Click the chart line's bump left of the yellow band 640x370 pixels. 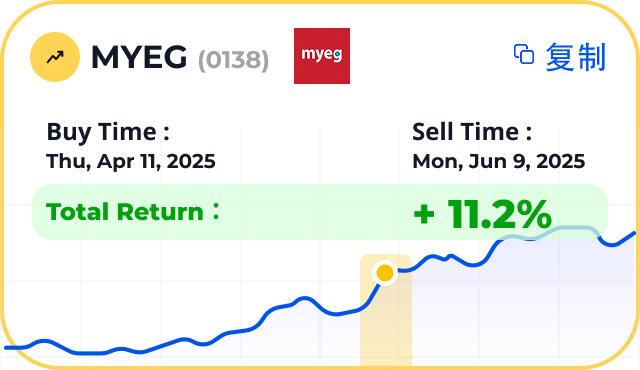[x=304, y=300]
